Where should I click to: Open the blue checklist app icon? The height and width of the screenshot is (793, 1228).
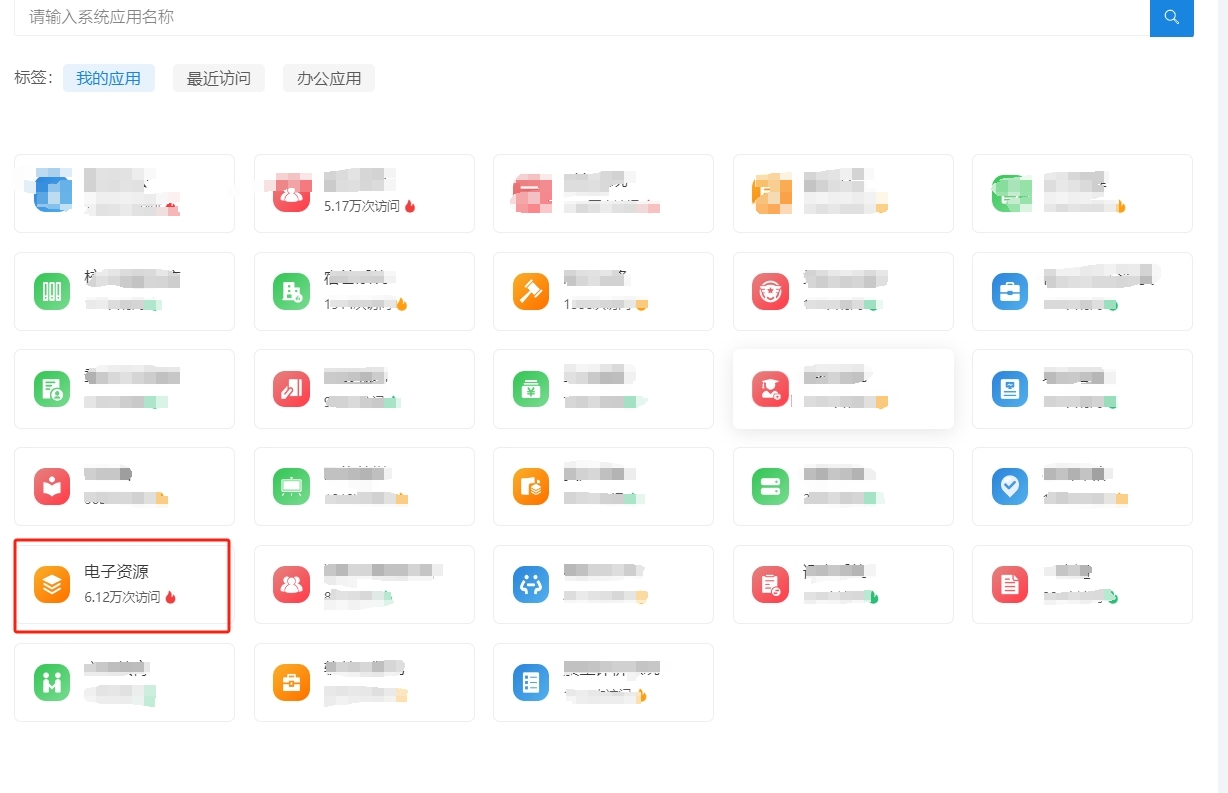(x=531, y=682)
